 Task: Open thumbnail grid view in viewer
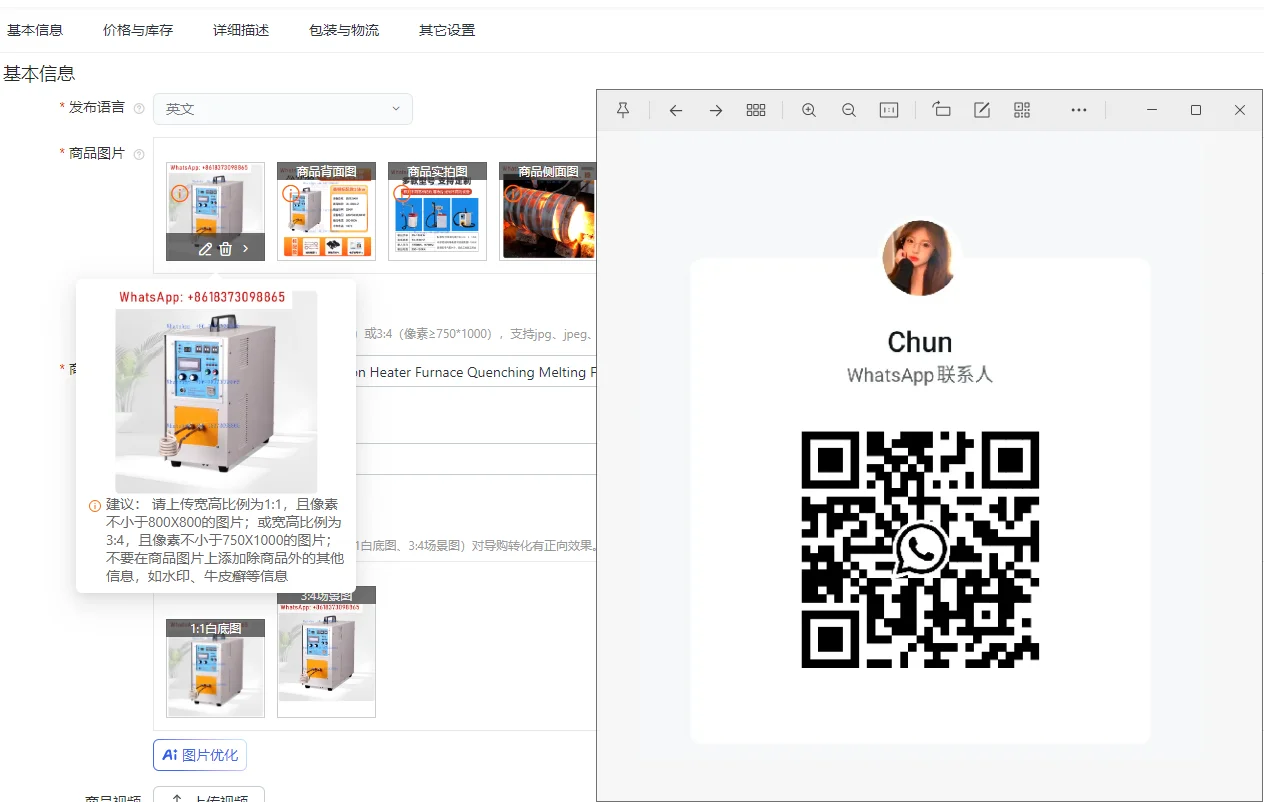tap(756, 110)
